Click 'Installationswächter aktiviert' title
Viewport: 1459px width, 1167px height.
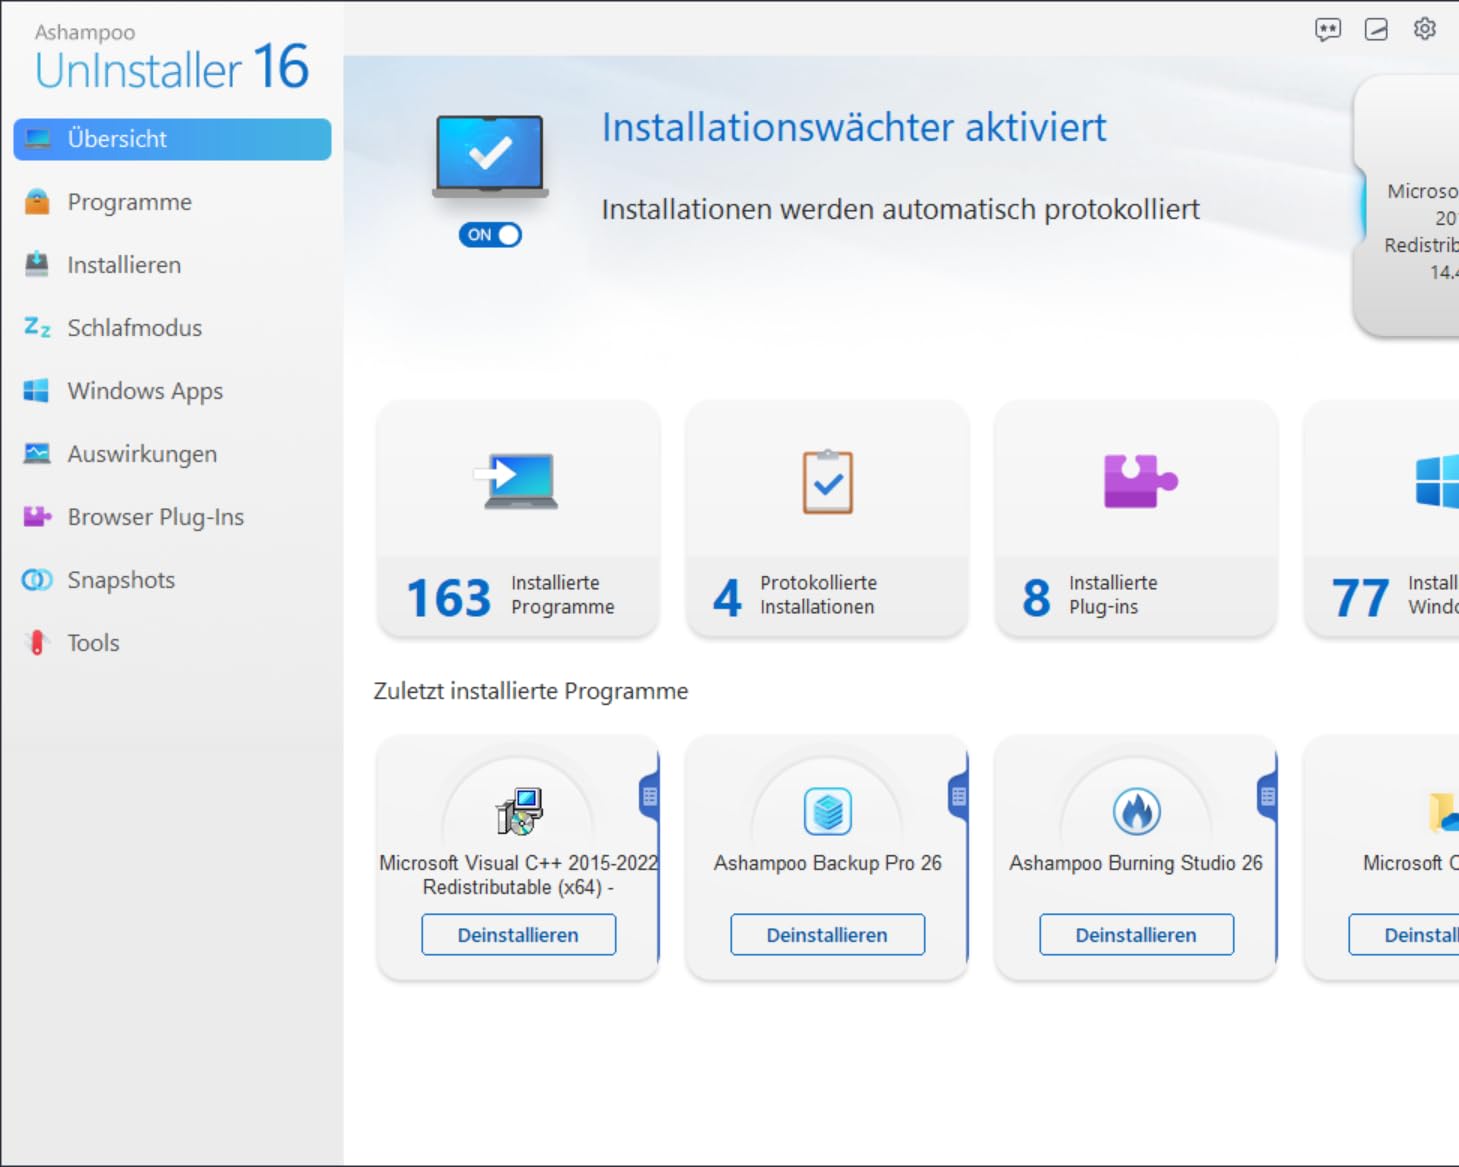(x=854, y=128)
